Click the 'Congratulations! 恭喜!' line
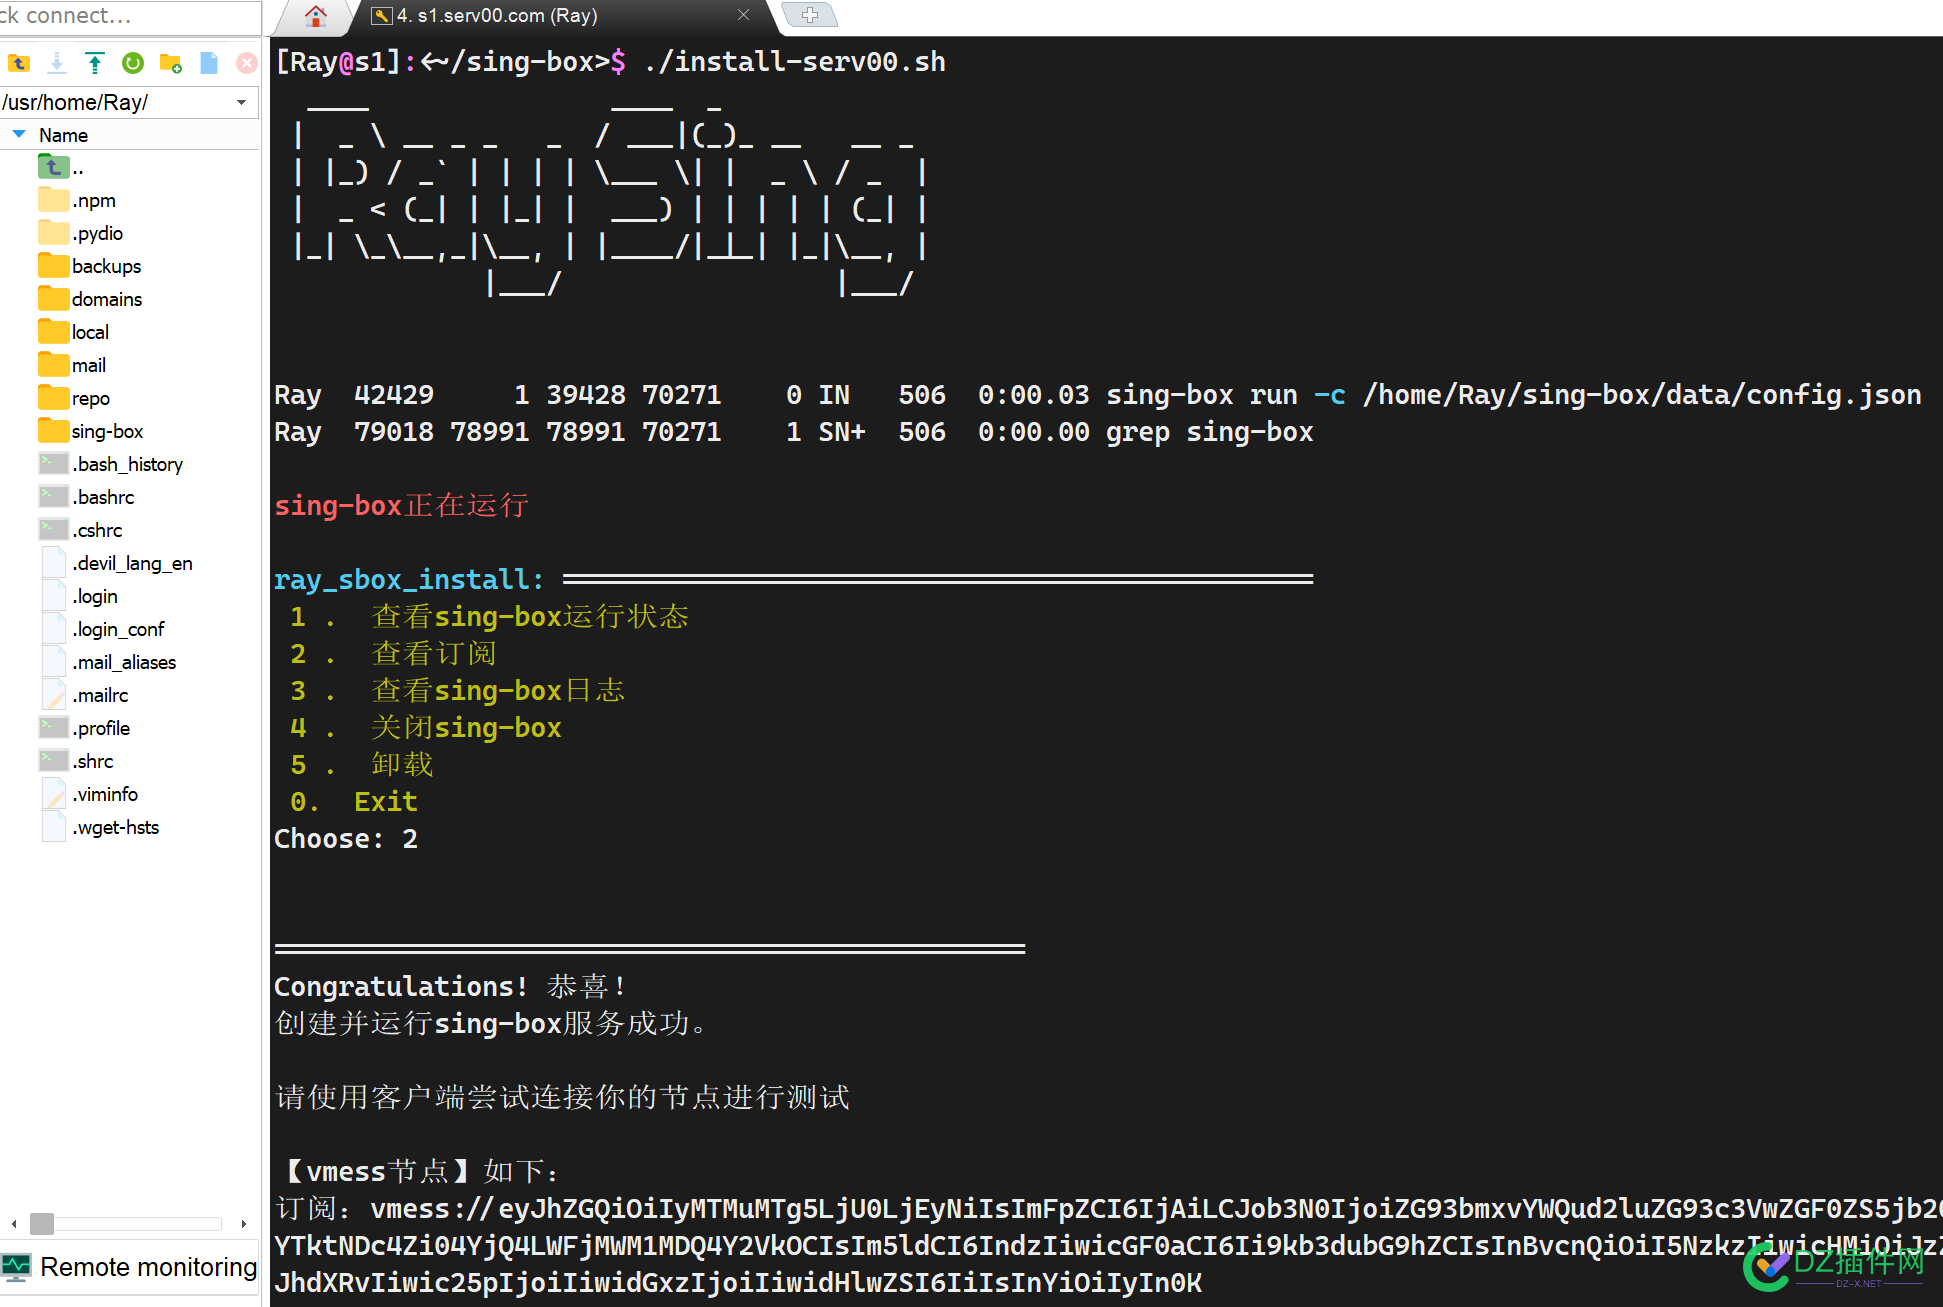This screenshot has height=1307, width=1943. coord(451,987)
